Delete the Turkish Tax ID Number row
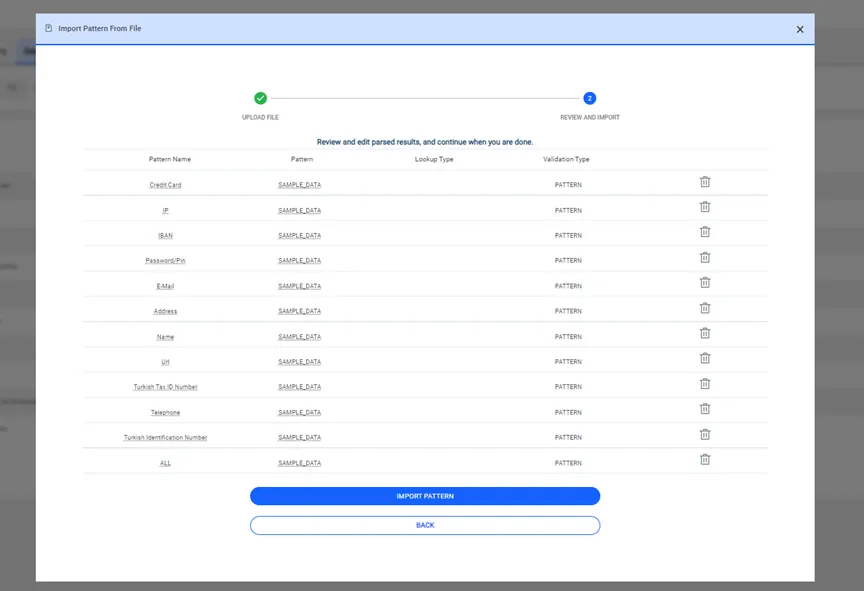This screenshot has width=864, height=591. click(x=705, y=383)
